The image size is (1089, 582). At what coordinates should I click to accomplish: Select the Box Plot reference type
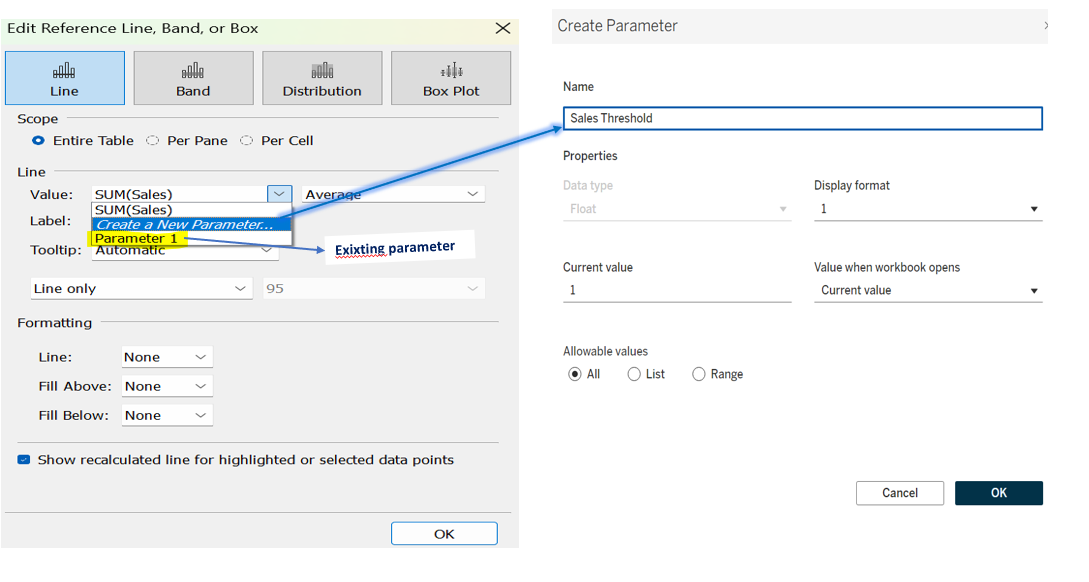(448, 77)
